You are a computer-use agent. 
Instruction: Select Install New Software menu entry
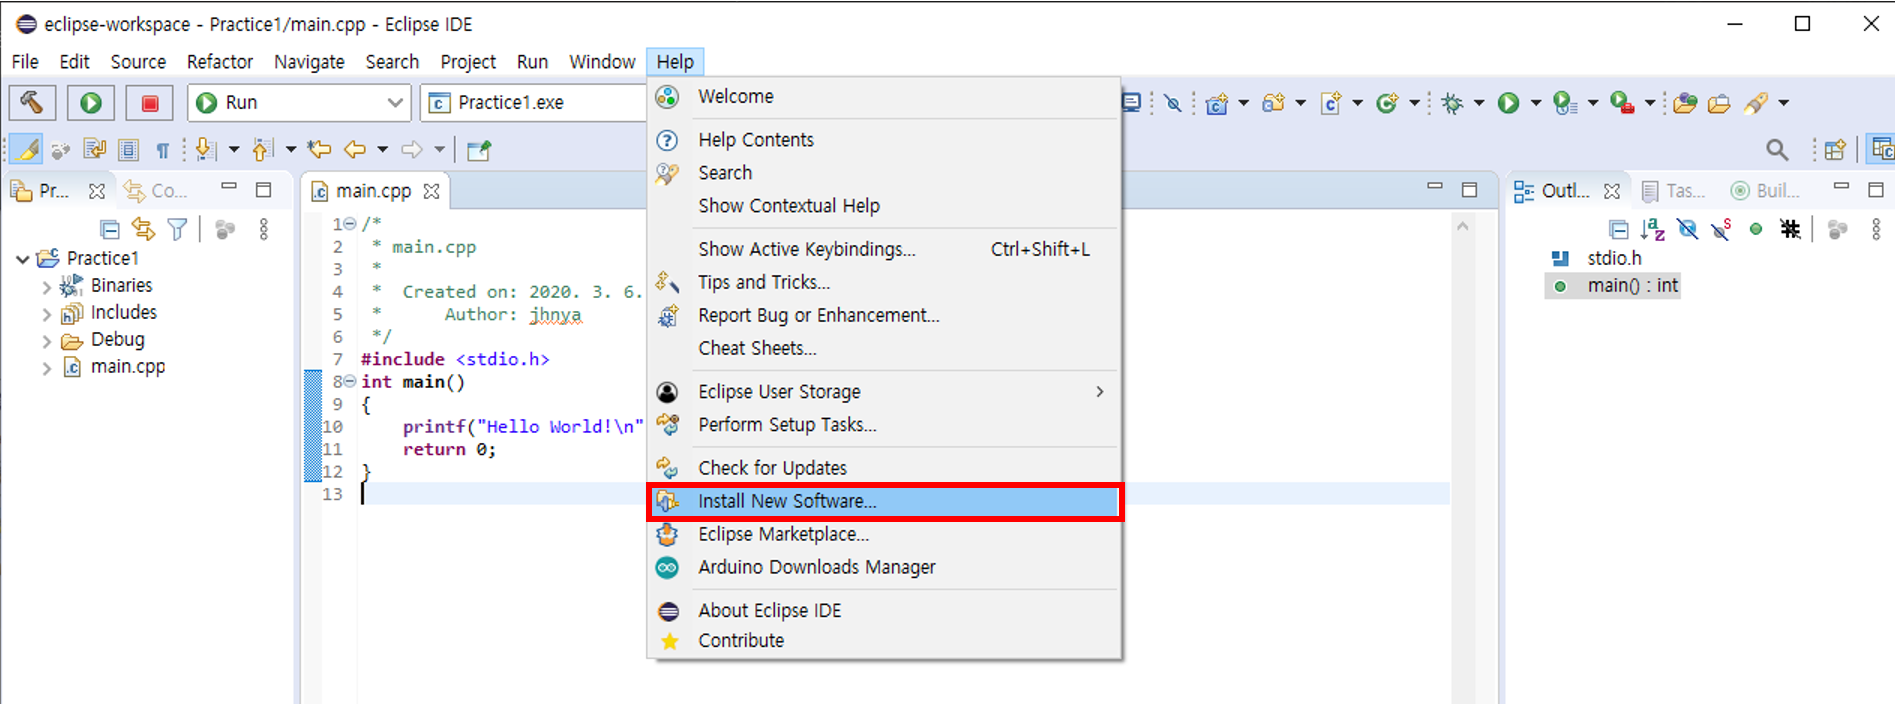click(x=885, y=501)
